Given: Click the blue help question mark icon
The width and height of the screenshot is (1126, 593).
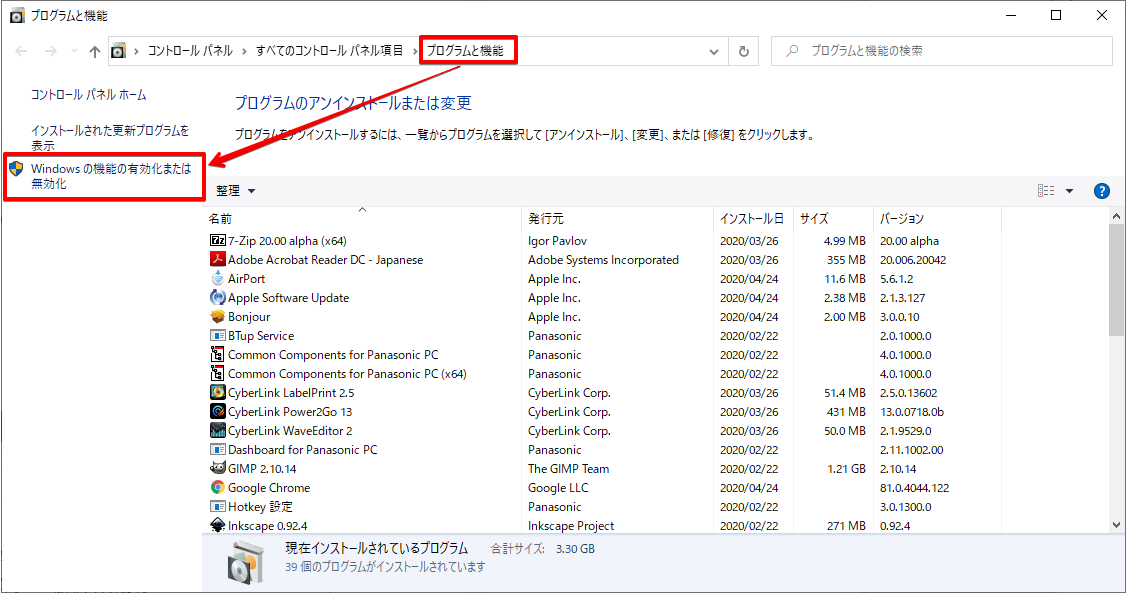Looking at the screenshot, I should [1102, 191].
